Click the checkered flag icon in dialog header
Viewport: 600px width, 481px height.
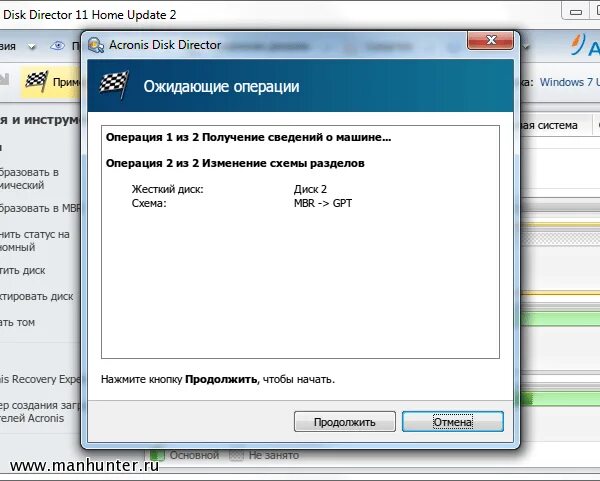114,85
